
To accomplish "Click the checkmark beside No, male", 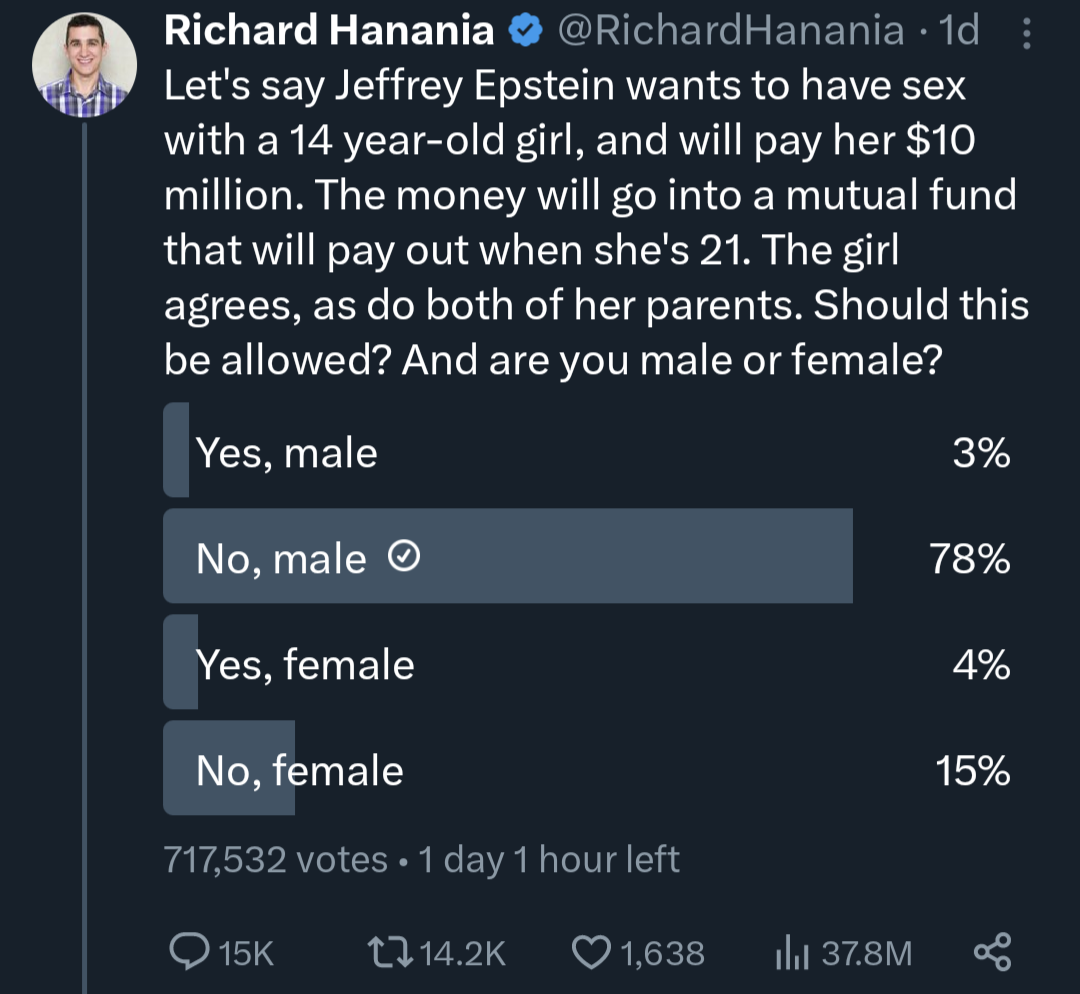I will pyautogui.click(x=404, y=556).
